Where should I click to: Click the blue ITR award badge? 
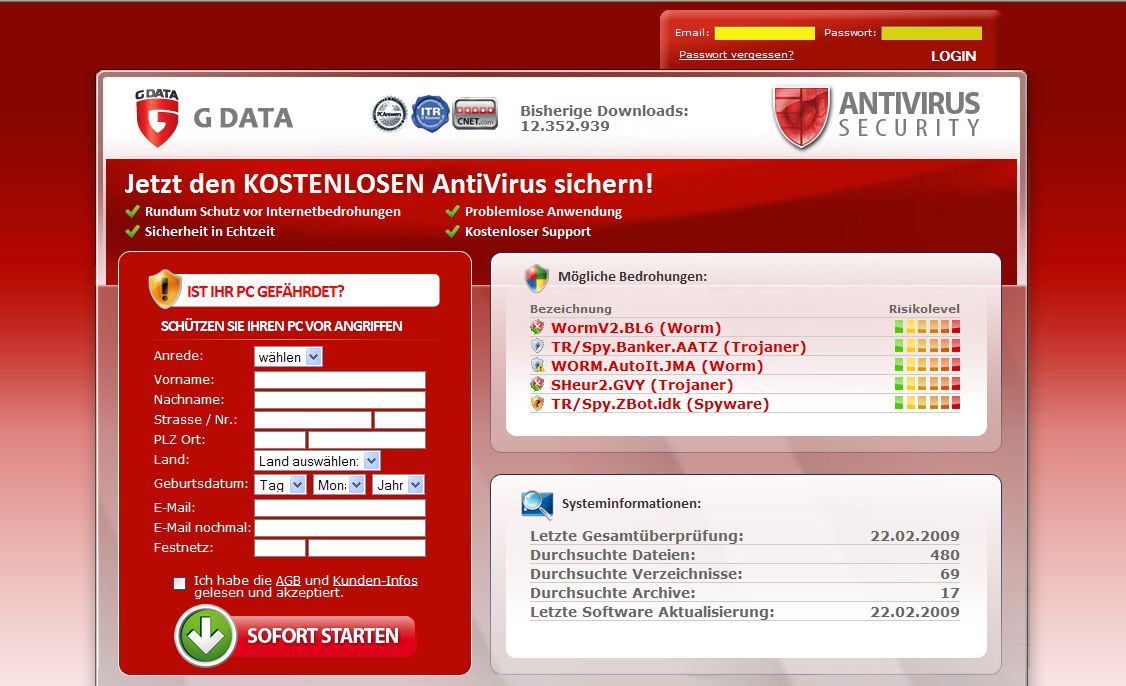430,113
